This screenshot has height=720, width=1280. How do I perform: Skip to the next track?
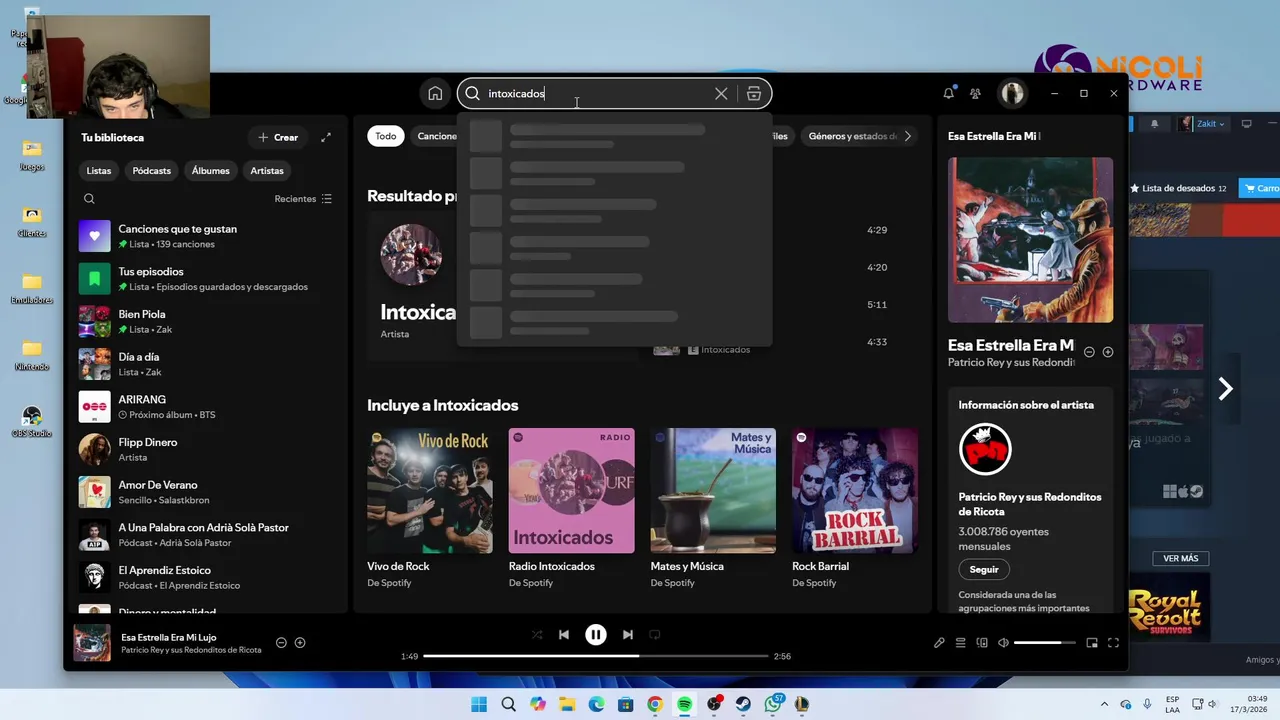pyautogui.click(x=628, y=635)
